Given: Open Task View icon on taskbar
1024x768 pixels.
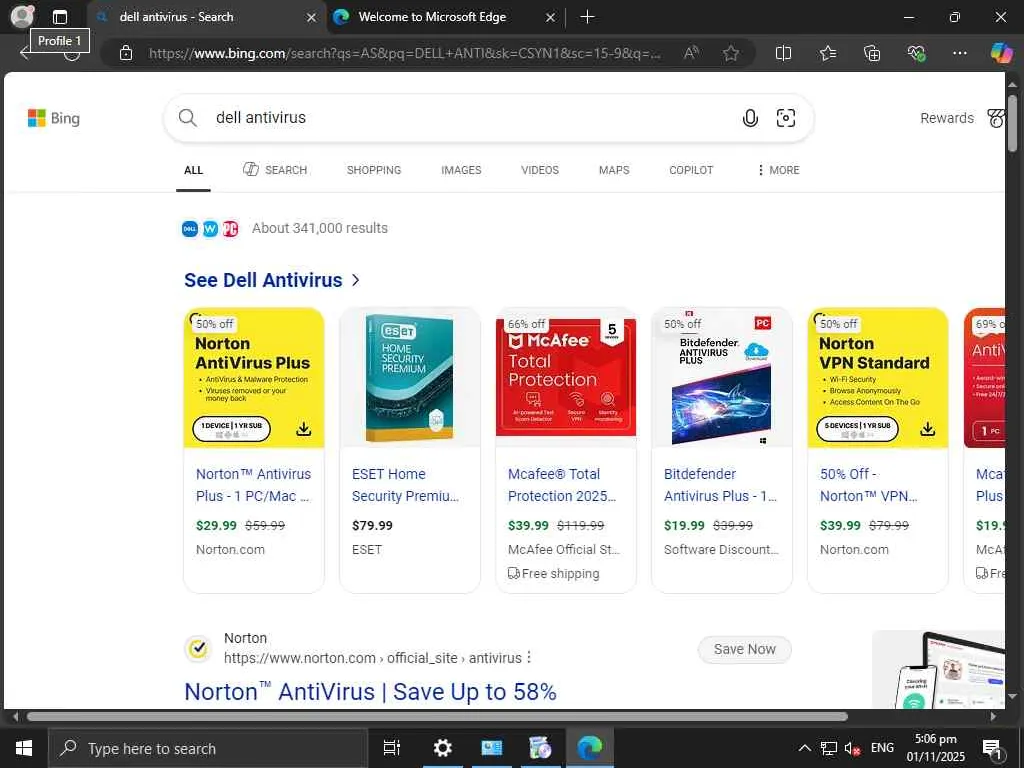Looking at the screenshot, I should pos(392,748).
